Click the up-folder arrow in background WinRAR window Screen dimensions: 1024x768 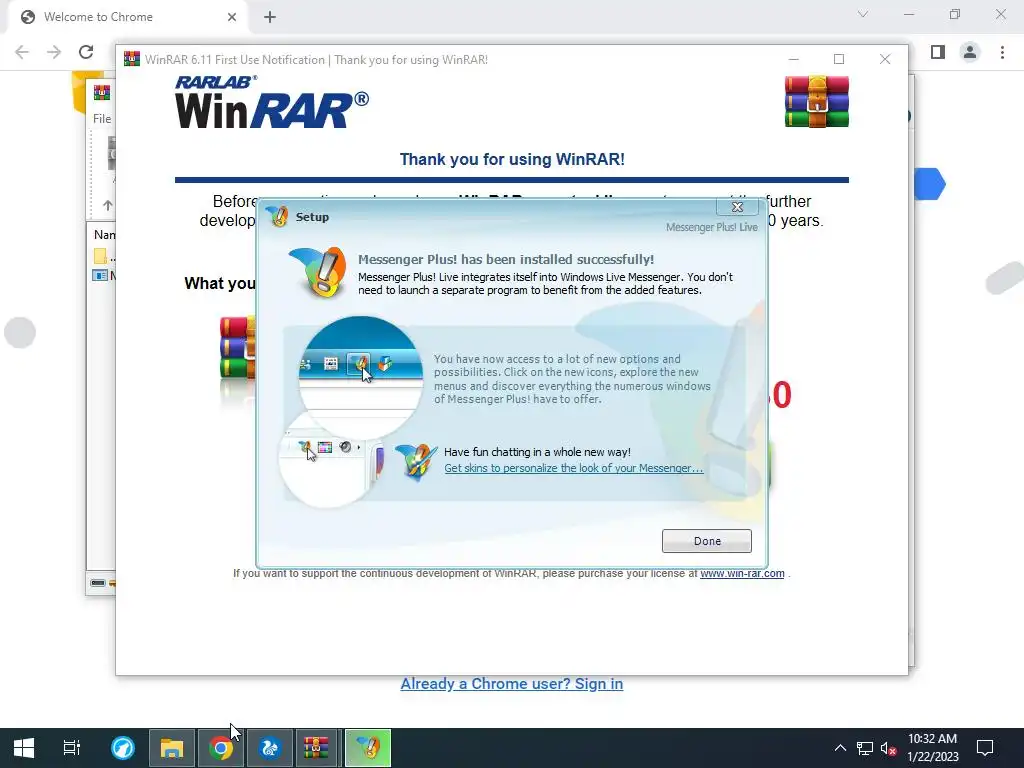click(108, 205)
